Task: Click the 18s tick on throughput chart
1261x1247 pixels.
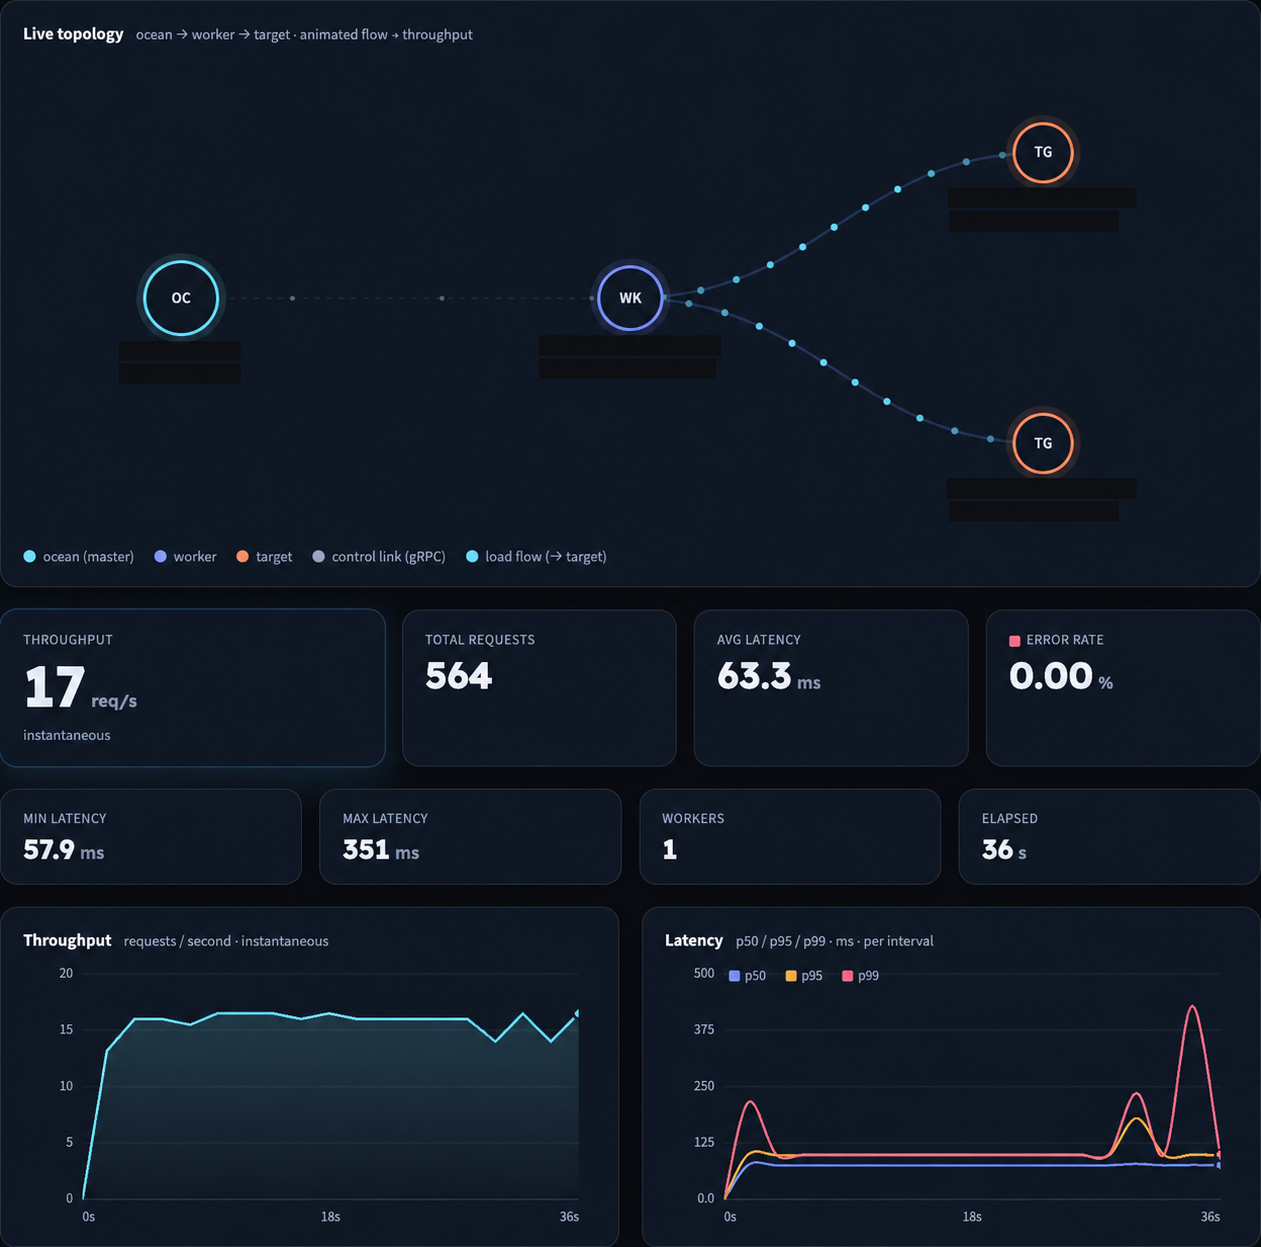Action: click(x=330, y=1217)
